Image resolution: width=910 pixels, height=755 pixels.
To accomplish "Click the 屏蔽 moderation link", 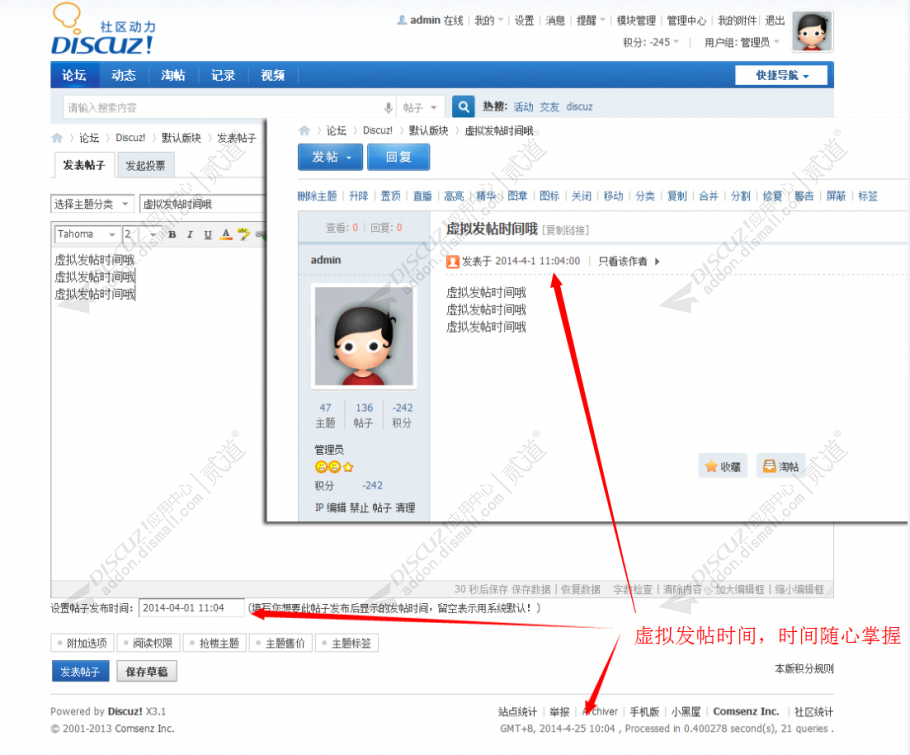I will pyautogui.click(x=836, y=196).
